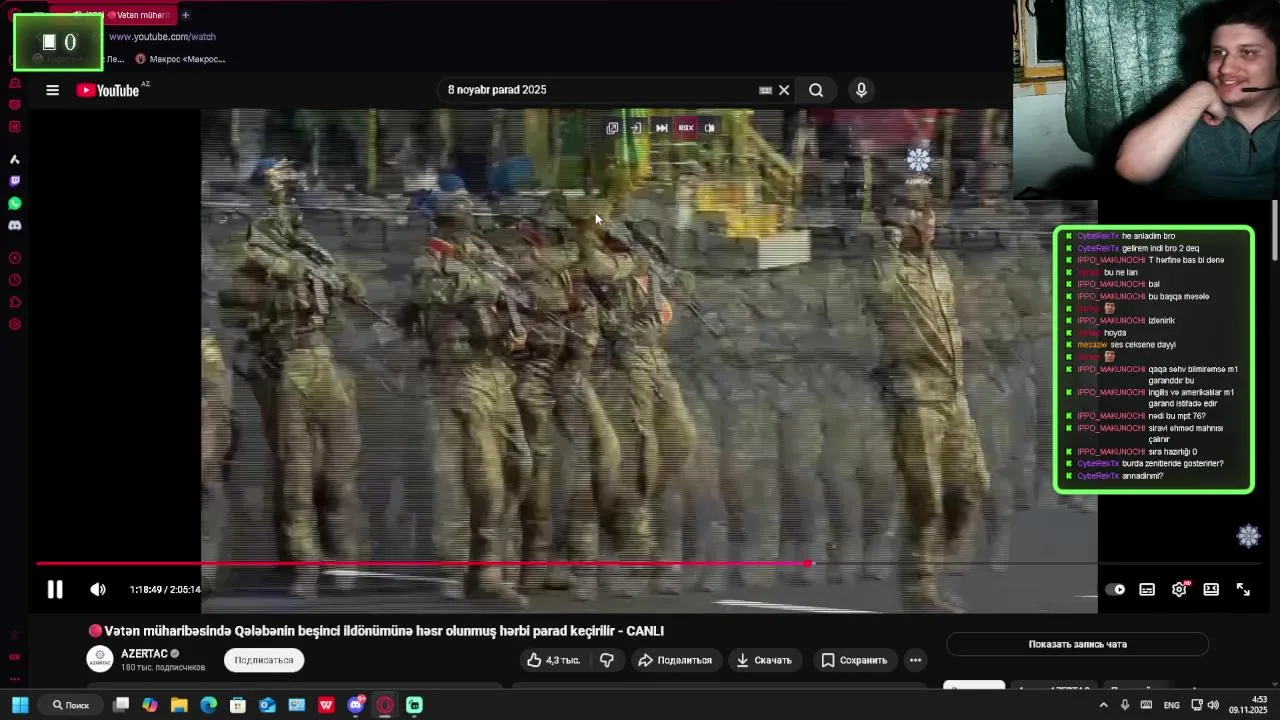Toggle video subtitles button
Viewport: 1280px width, 720px height.
[x=1147, y=590]
